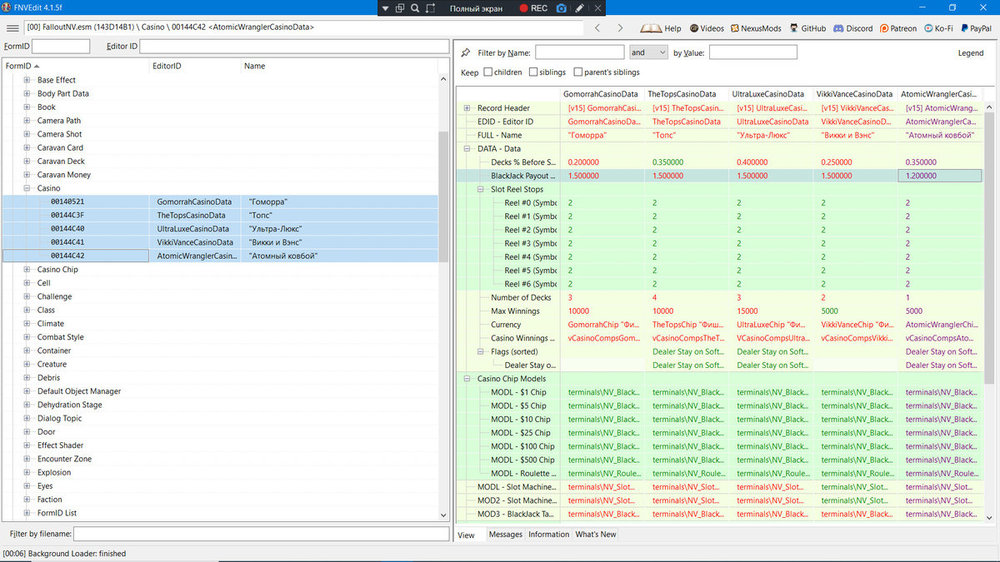
Task: Close the recorder overlay bar
Action: (598, 8)
